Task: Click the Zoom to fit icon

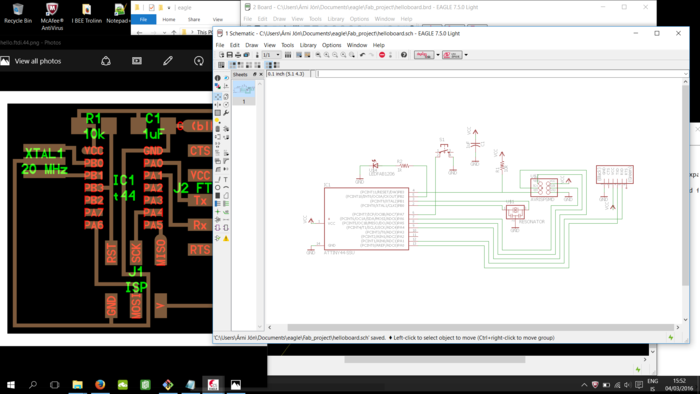Action: tap(318, 55)
